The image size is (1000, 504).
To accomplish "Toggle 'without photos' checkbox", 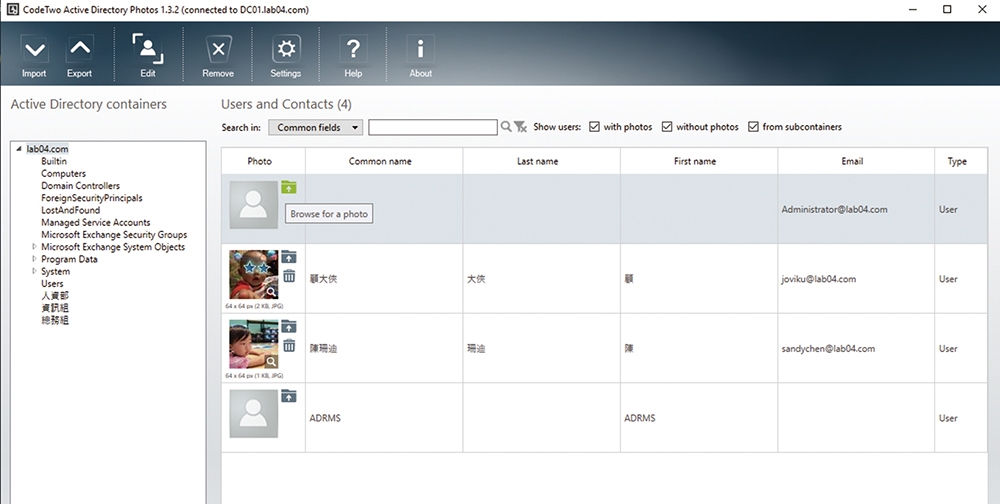I will pos(667,127).
